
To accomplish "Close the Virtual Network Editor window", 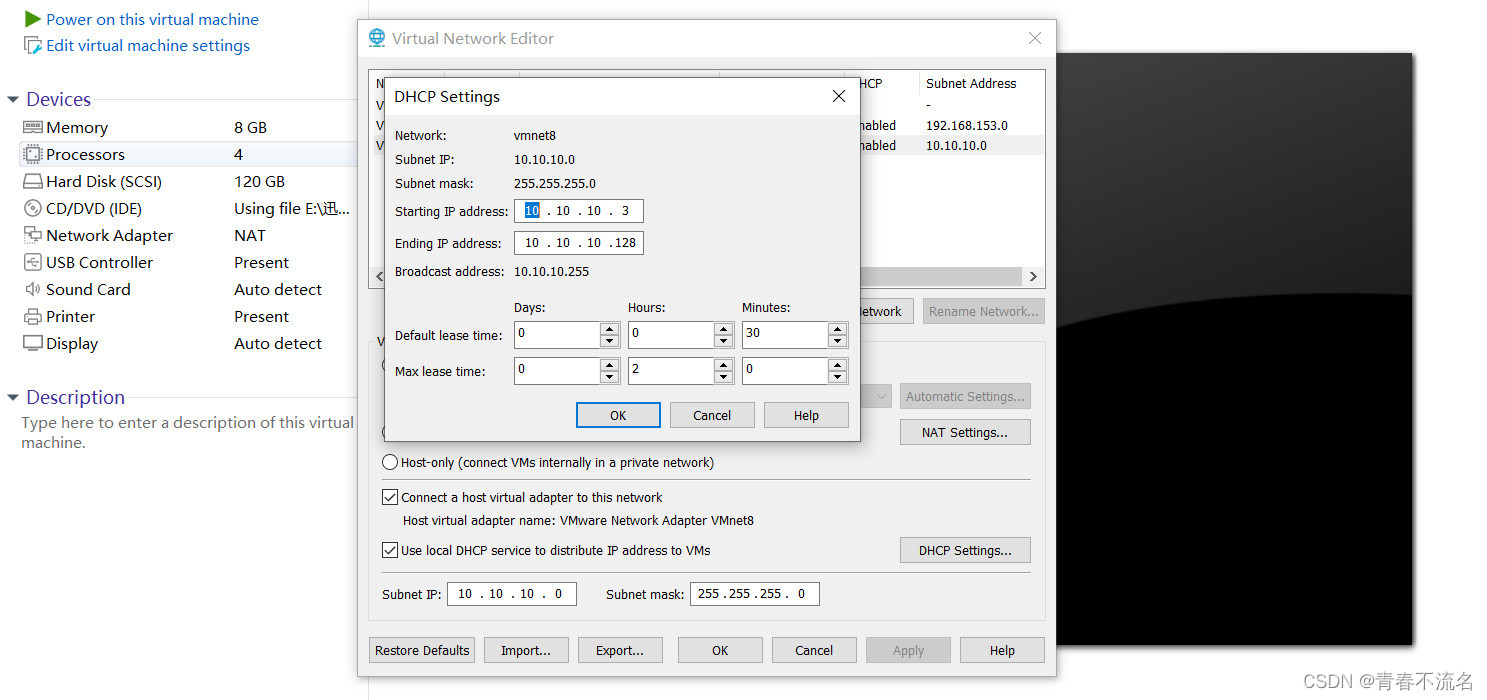I will click(x=1035, y=38).
